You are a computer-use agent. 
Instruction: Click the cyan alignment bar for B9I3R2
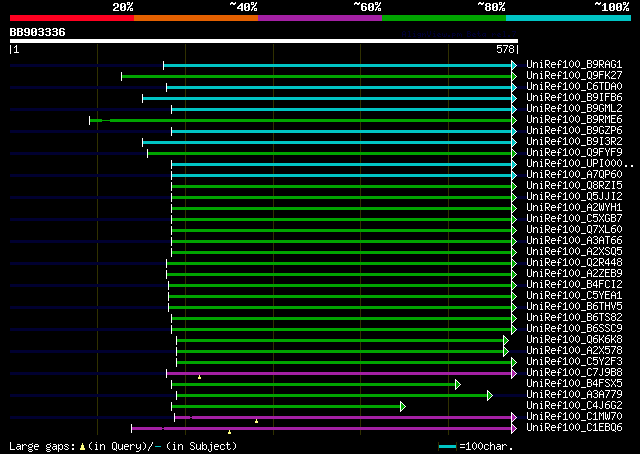327,142
